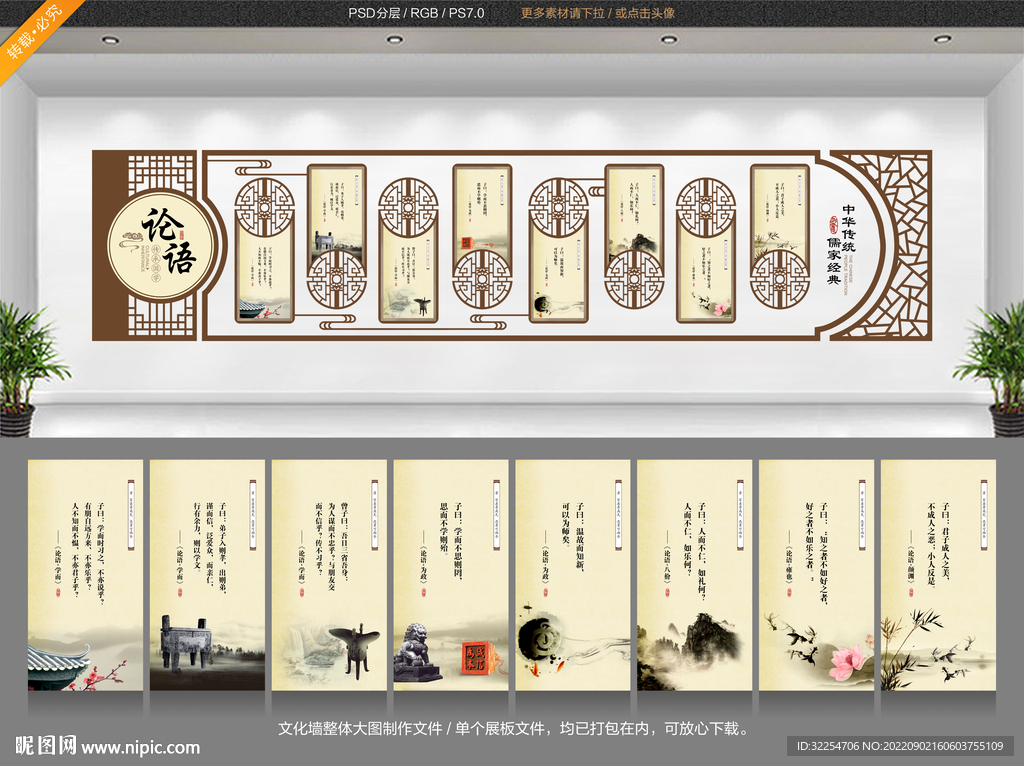1024x766 pixels.
Task: Click the 昵图网 logo in bottom-left corner
Action: coord(45,745)
